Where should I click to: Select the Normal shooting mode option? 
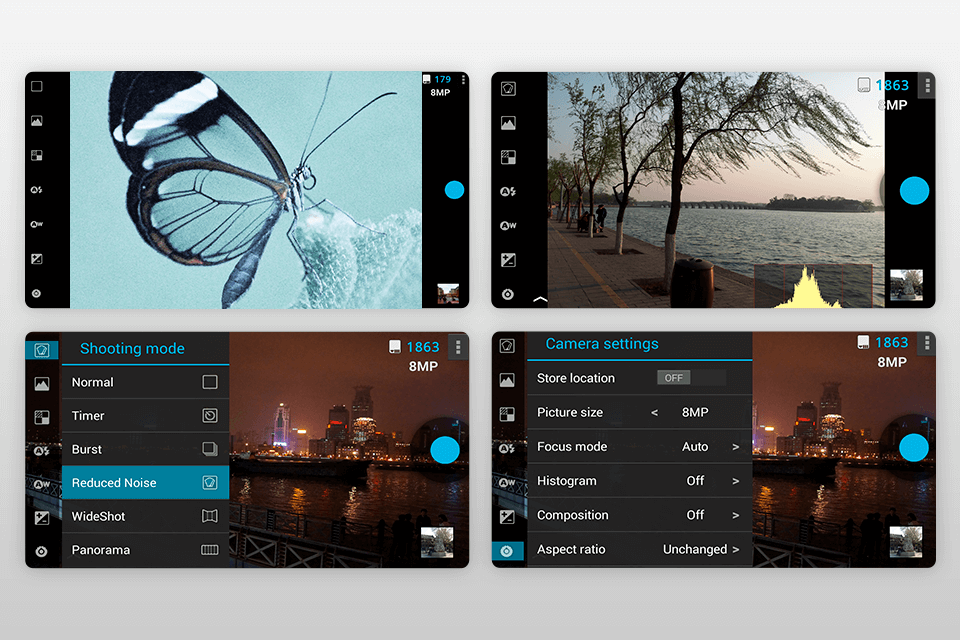point(145,382)
